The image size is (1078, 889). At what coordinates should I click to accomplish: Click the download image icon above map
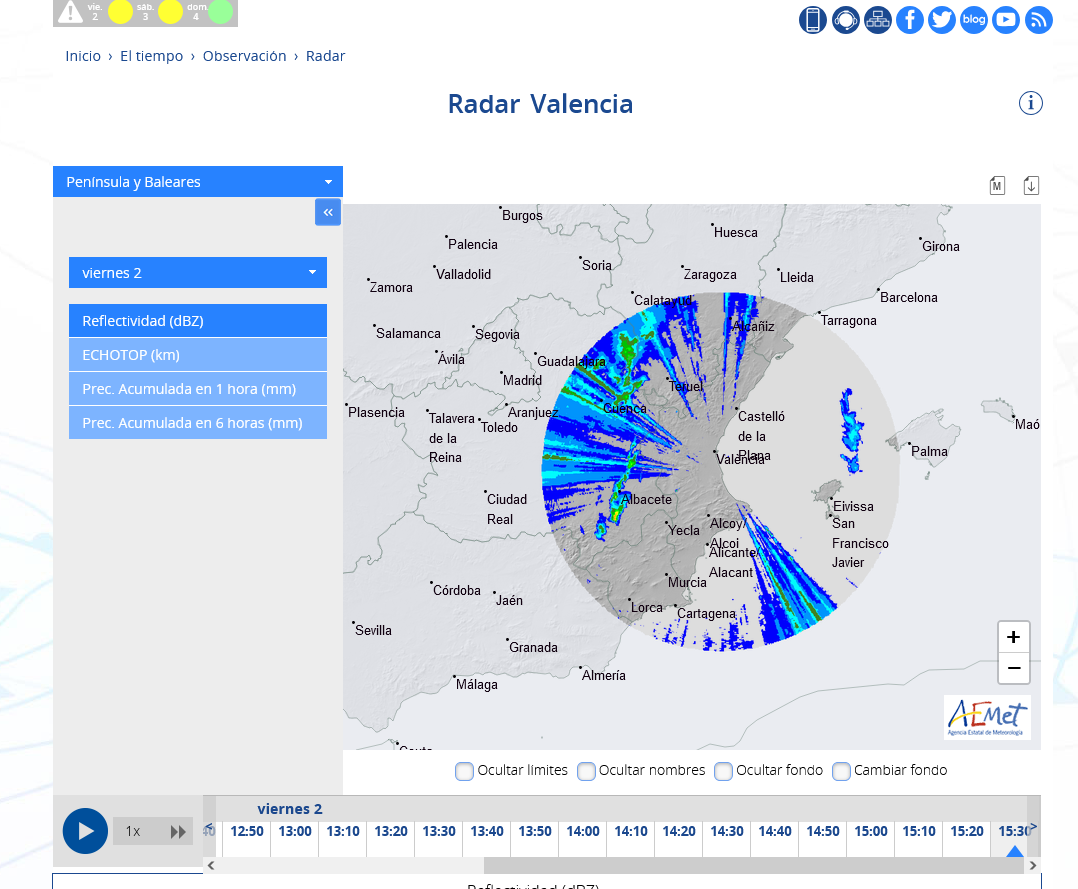[x=1031, y=186]
